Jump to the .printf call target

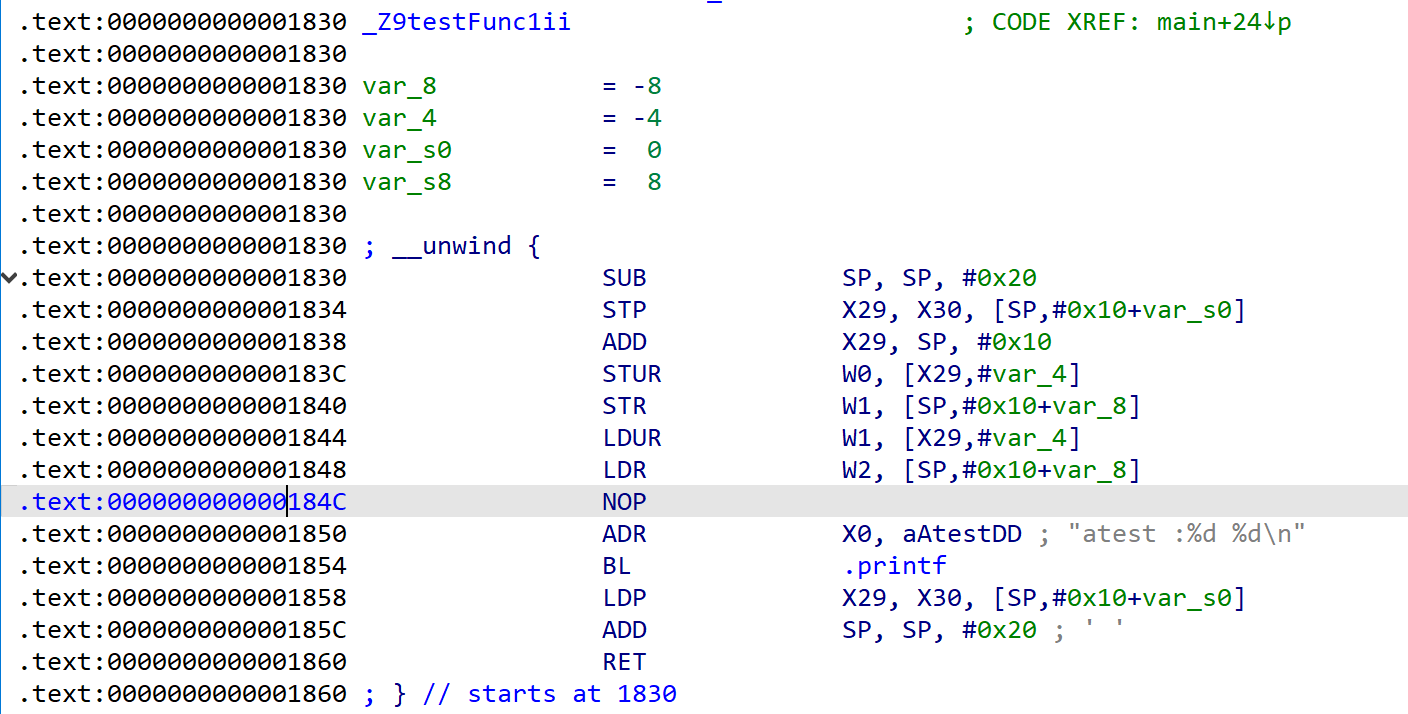[895, 566]
